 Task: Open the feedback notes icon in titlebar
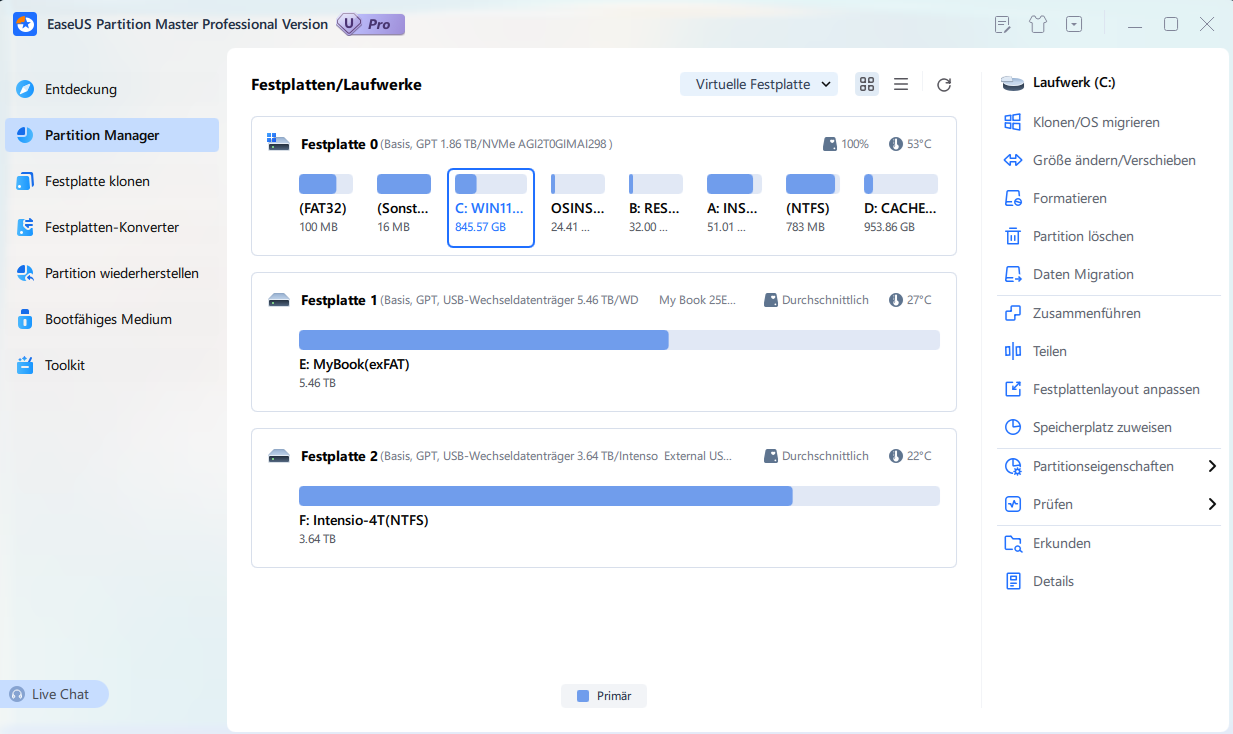pos(1002,23)
